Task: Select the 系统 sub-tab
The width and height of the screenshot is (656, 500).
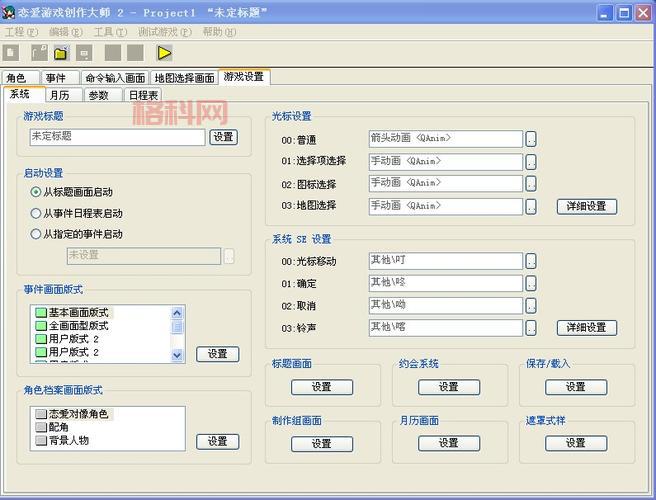Action: click(24, 95)
